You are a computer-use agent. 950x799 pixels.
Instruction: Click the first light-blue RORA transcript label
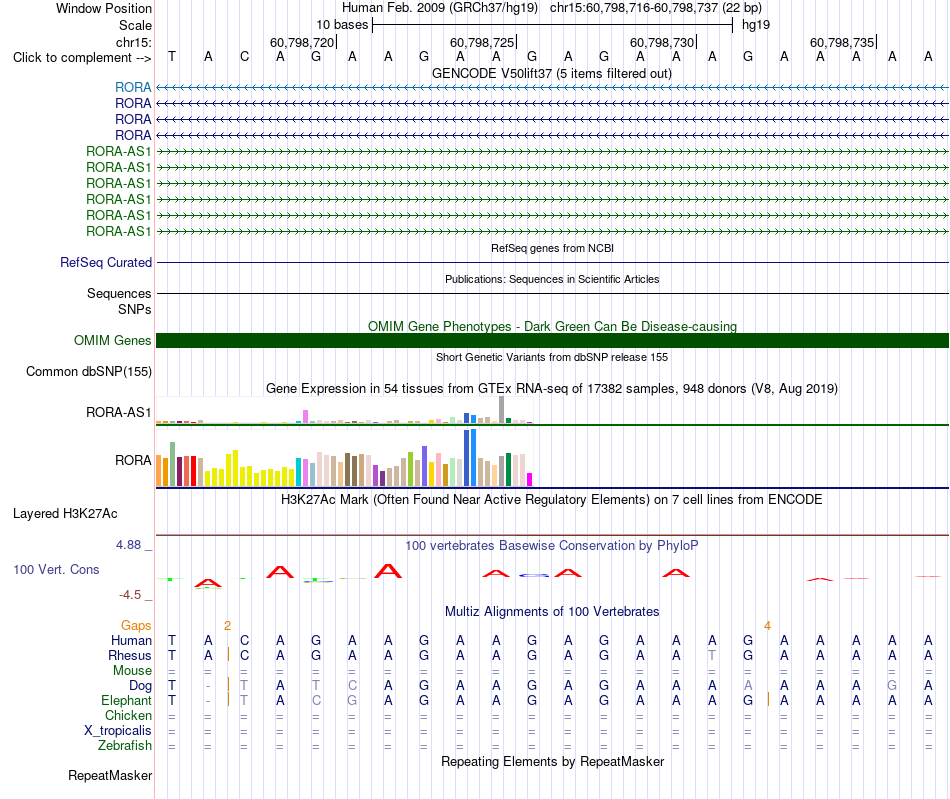[133, 87]
